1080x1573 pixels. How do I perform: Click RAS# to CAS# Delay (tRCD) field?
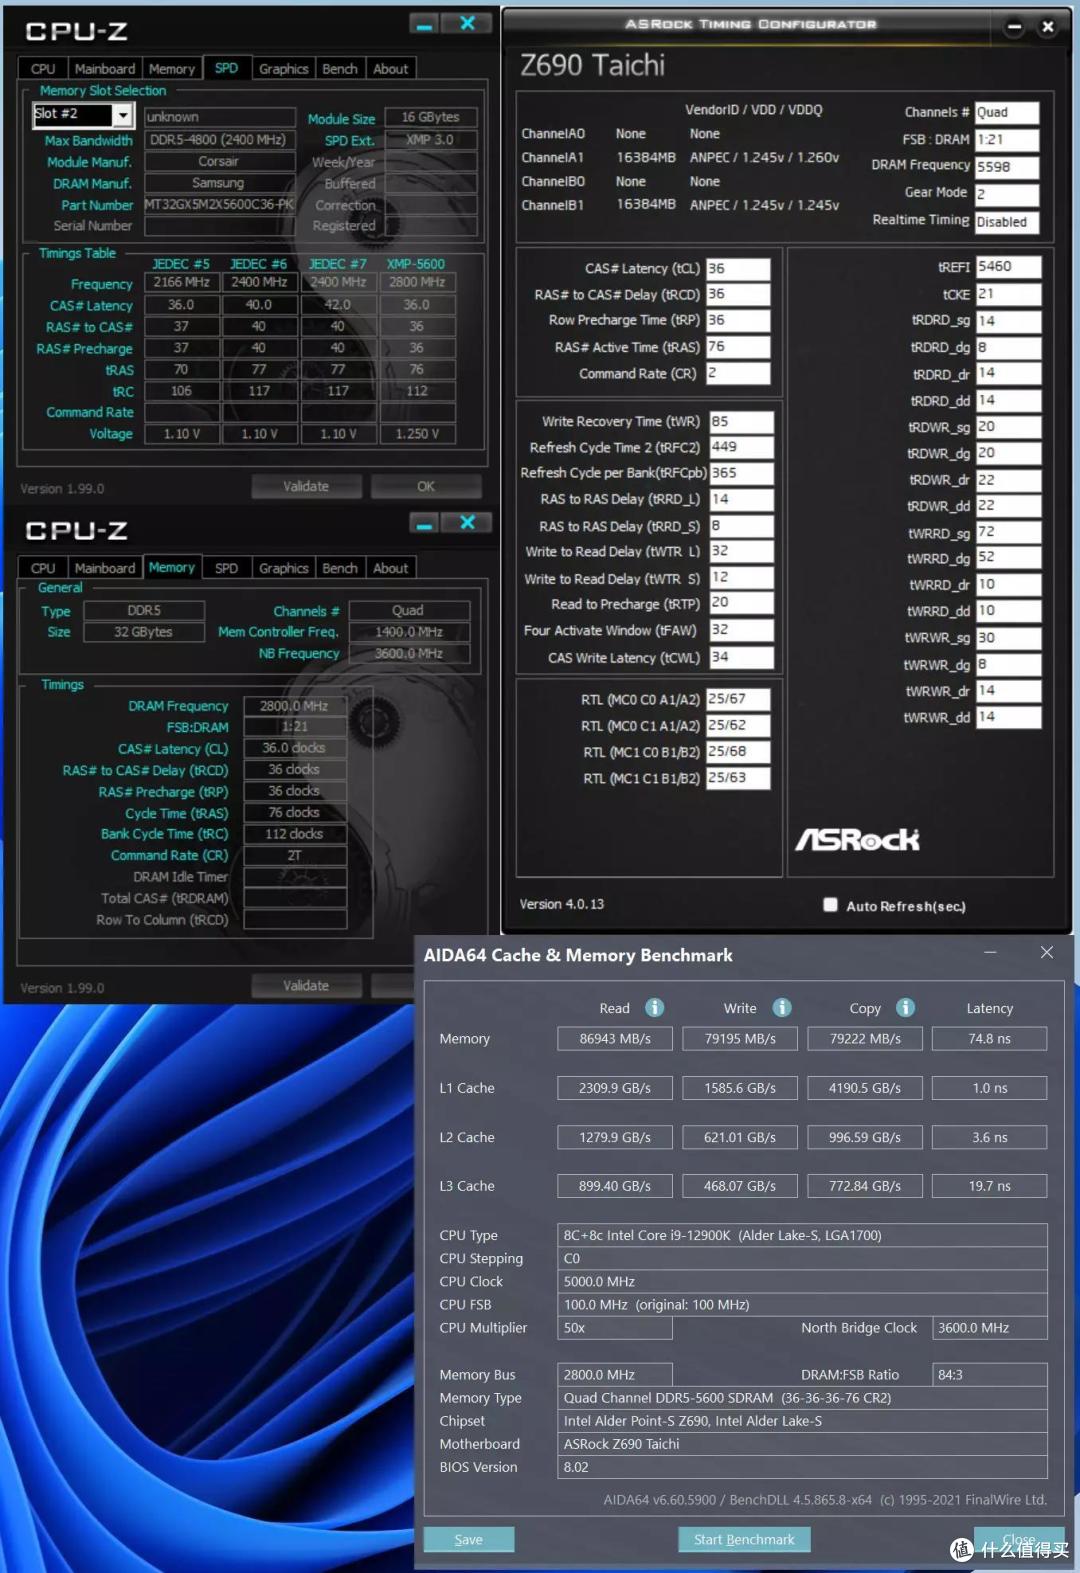[x=738, y=295]
